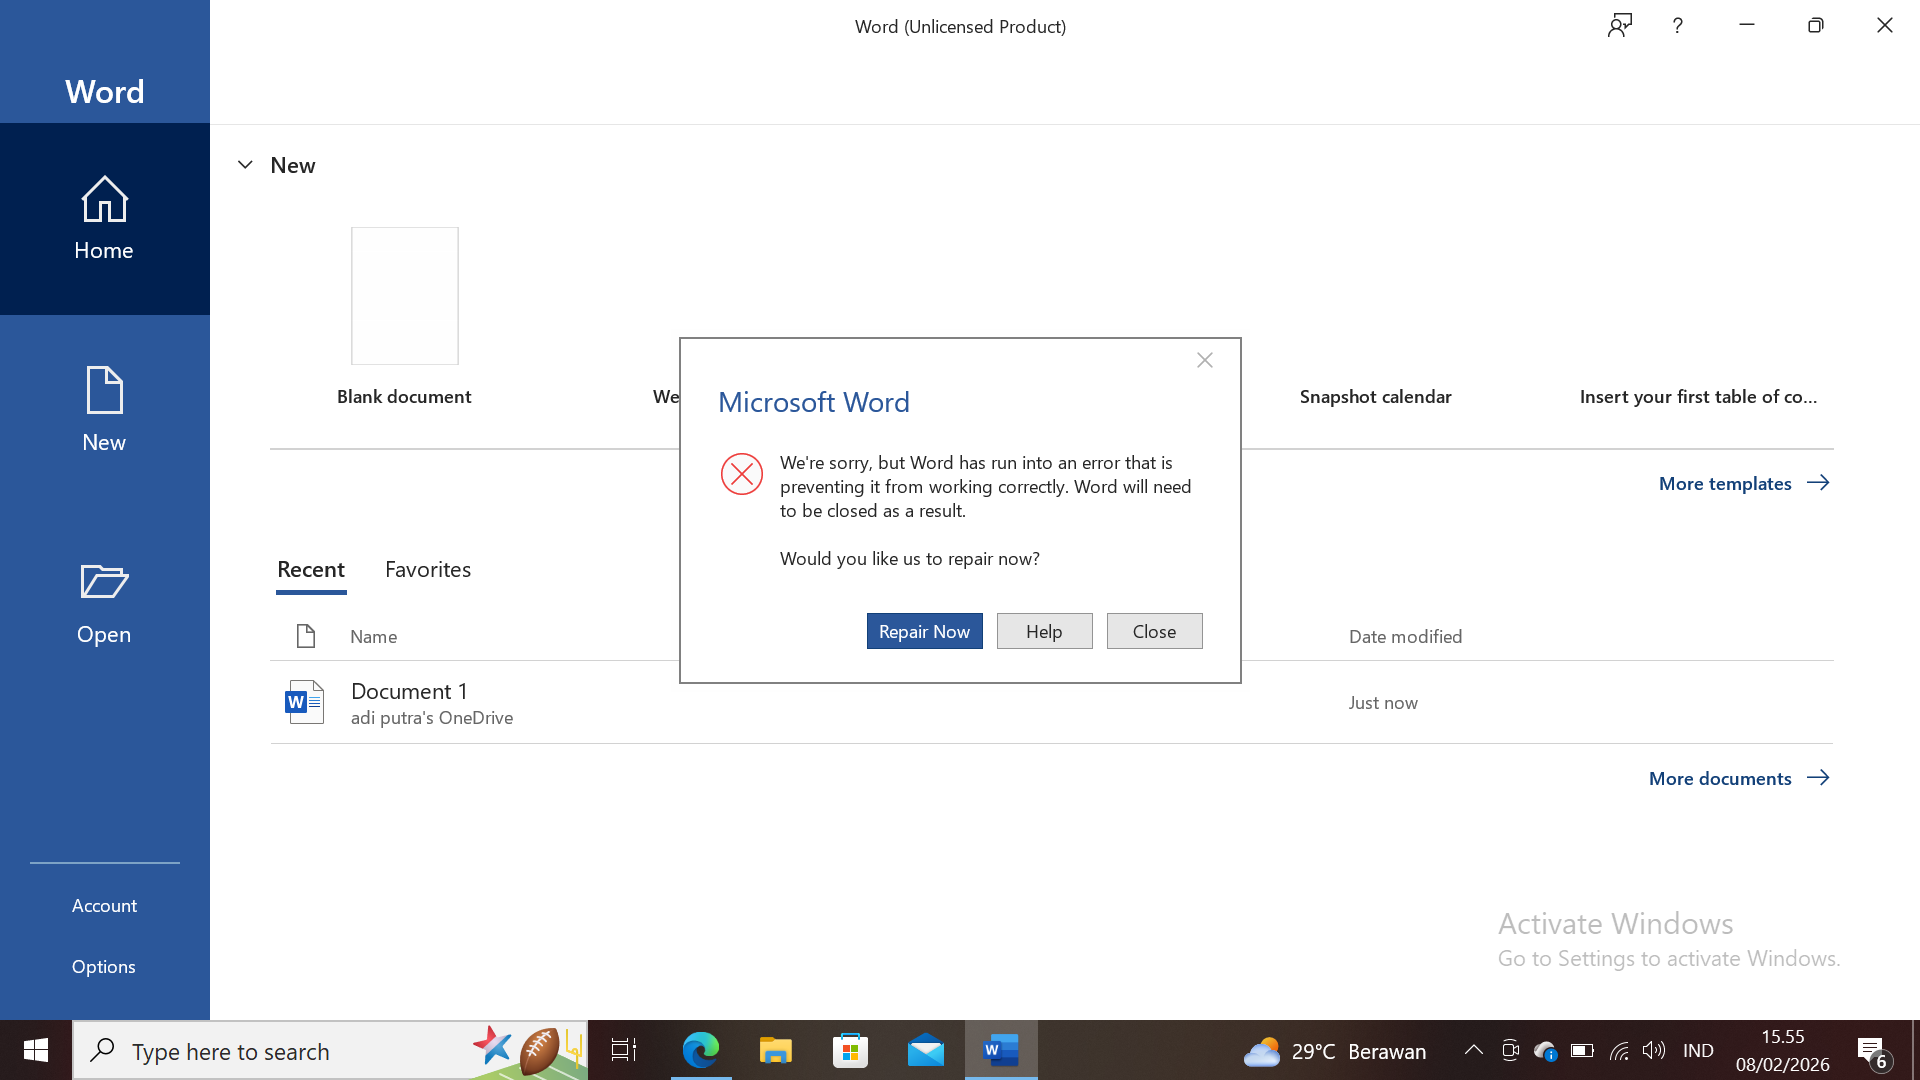Click the feedback person icon in the title bar
The height and width of the screenshot is (1080, 1920).
point(1620,26)
